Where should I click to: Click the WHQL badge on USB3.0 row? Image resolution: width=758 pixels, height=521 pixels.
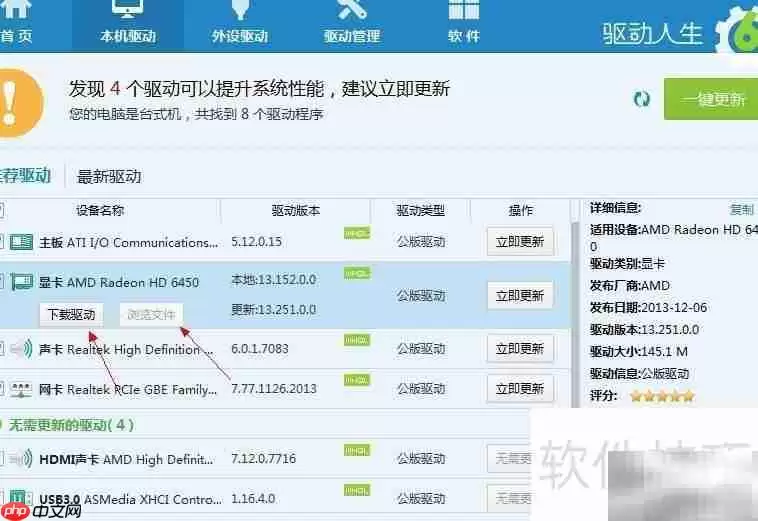357,490
